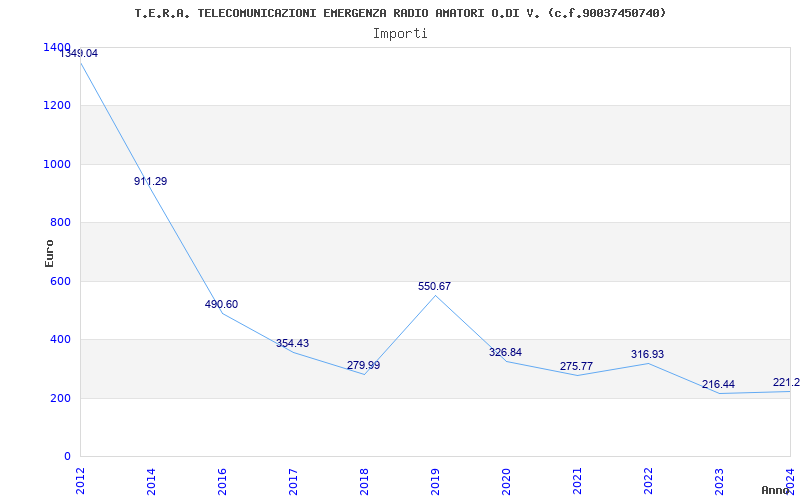Click the 275.77 data label

coord(576,366)
